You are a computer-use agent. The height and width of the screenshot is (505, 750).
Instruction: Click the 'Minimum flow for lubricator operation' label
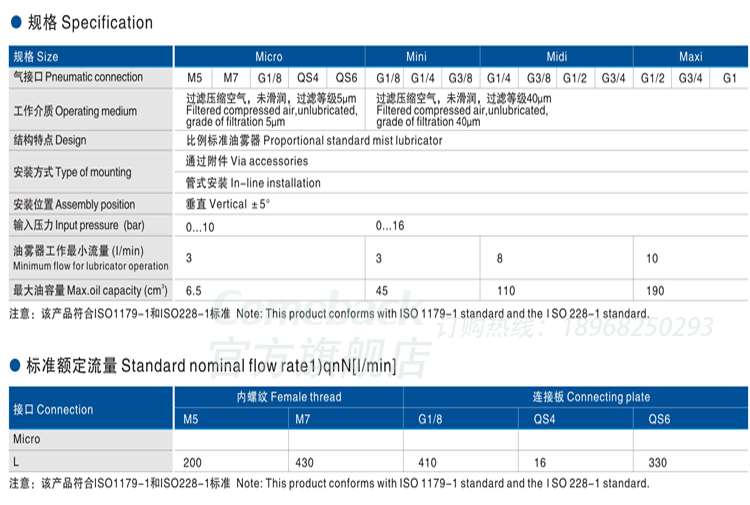tap(91, 266)
